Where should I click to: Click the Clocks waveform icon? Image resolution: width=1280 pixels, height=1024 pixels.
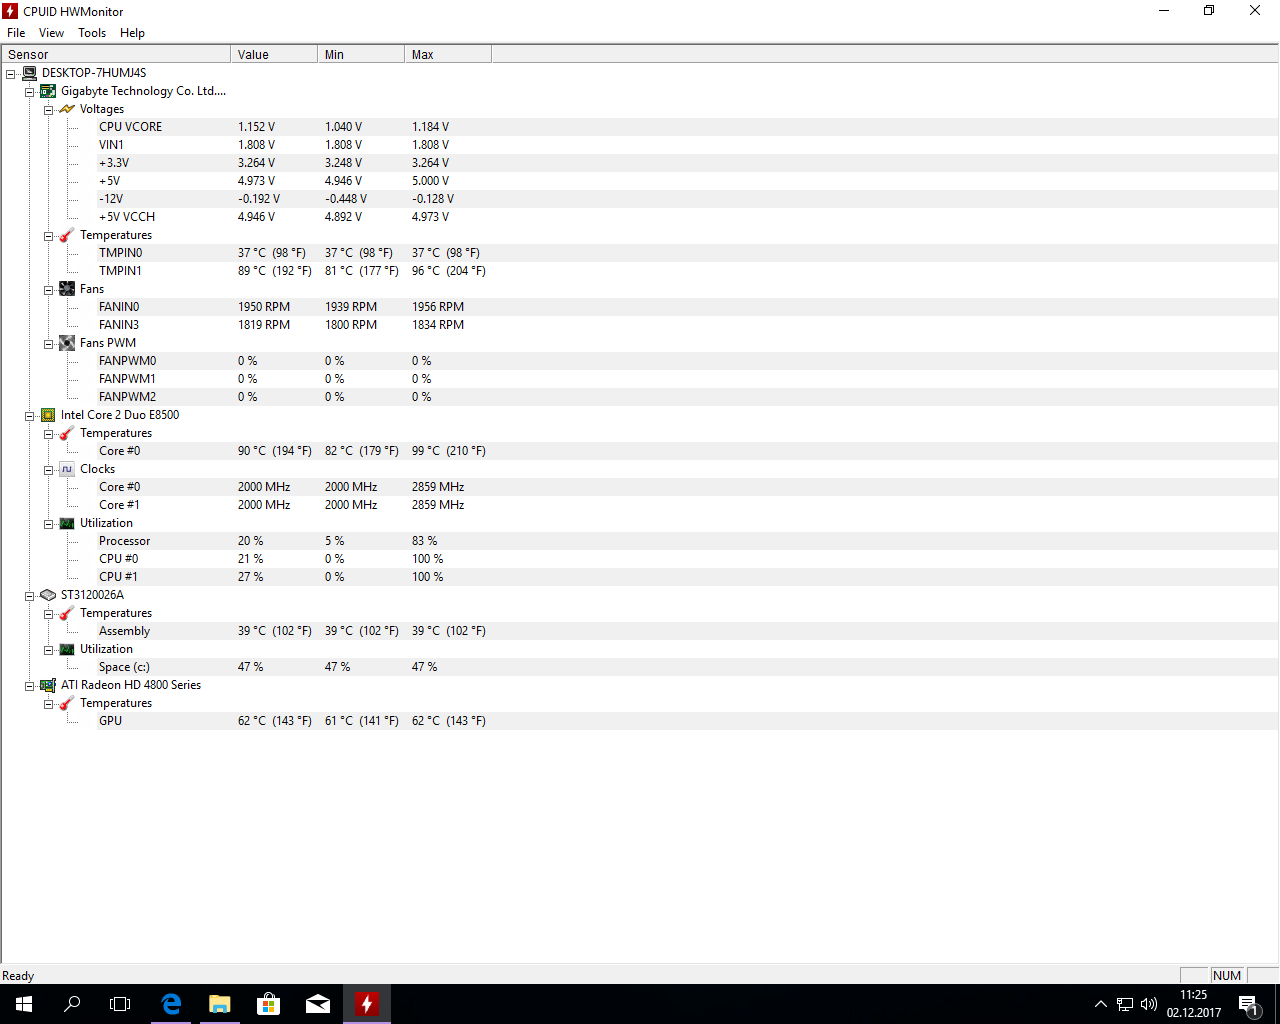67,469
